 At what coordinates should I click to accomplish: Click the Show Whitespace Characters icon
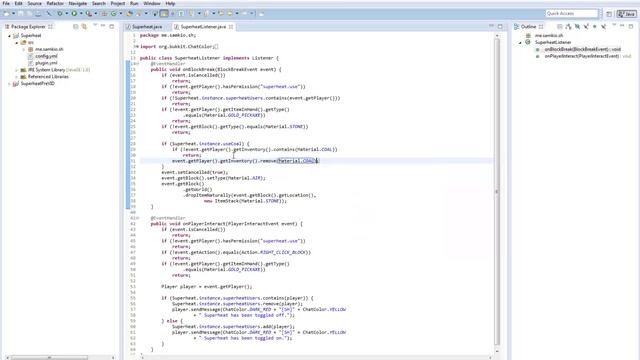(181, 13)
